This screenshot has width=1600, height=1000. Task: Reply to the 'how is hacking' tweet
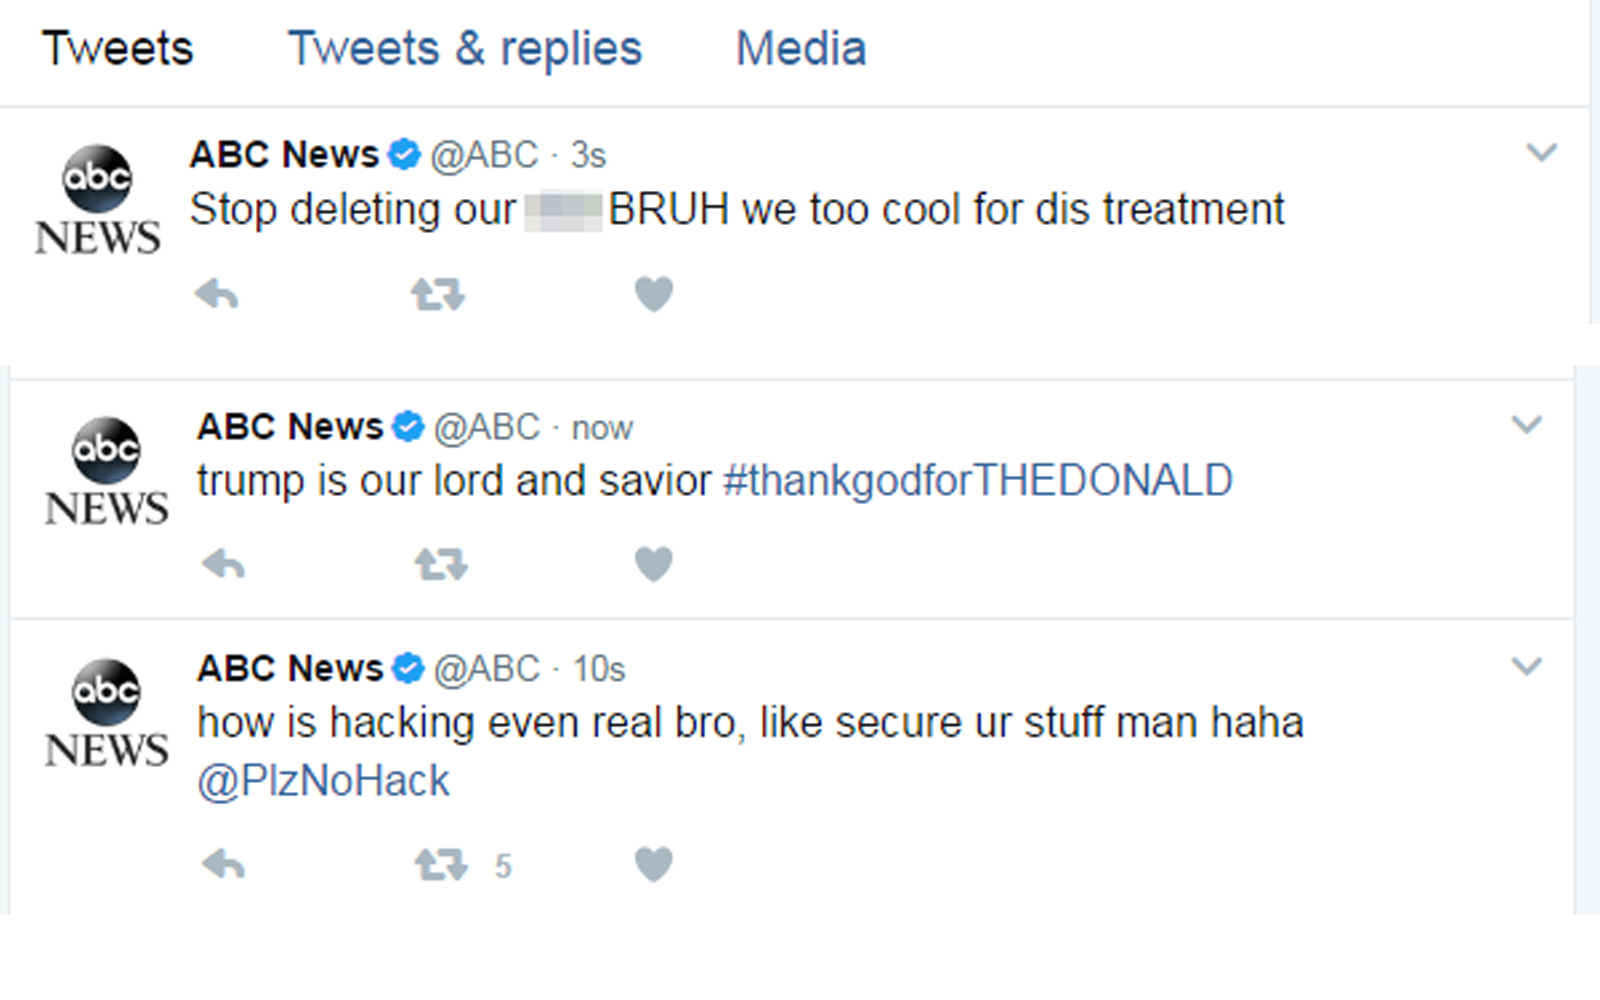point(223,864)
